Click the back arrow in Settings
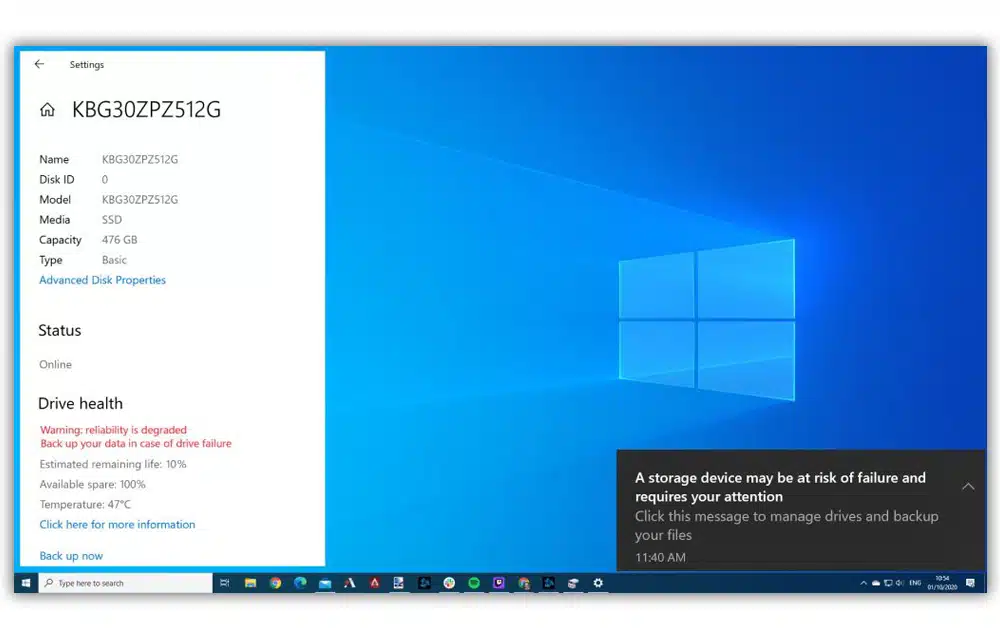Image resolution: width=1000 pixels, height=640 pixels. [x=39, y=64]
